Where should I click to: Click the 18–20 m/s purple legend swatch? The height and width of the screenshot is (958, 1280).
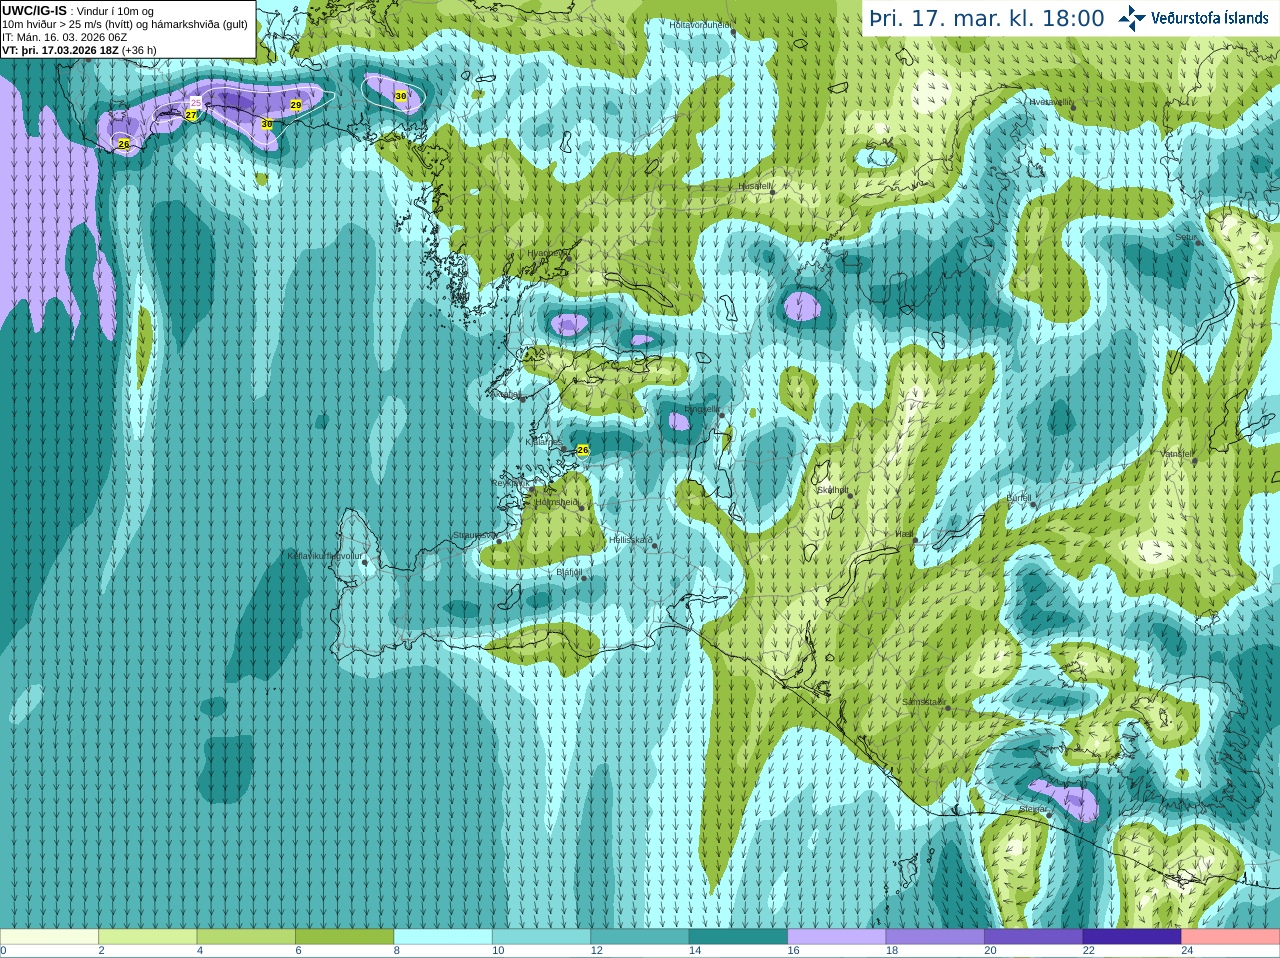tap(935, 938)
